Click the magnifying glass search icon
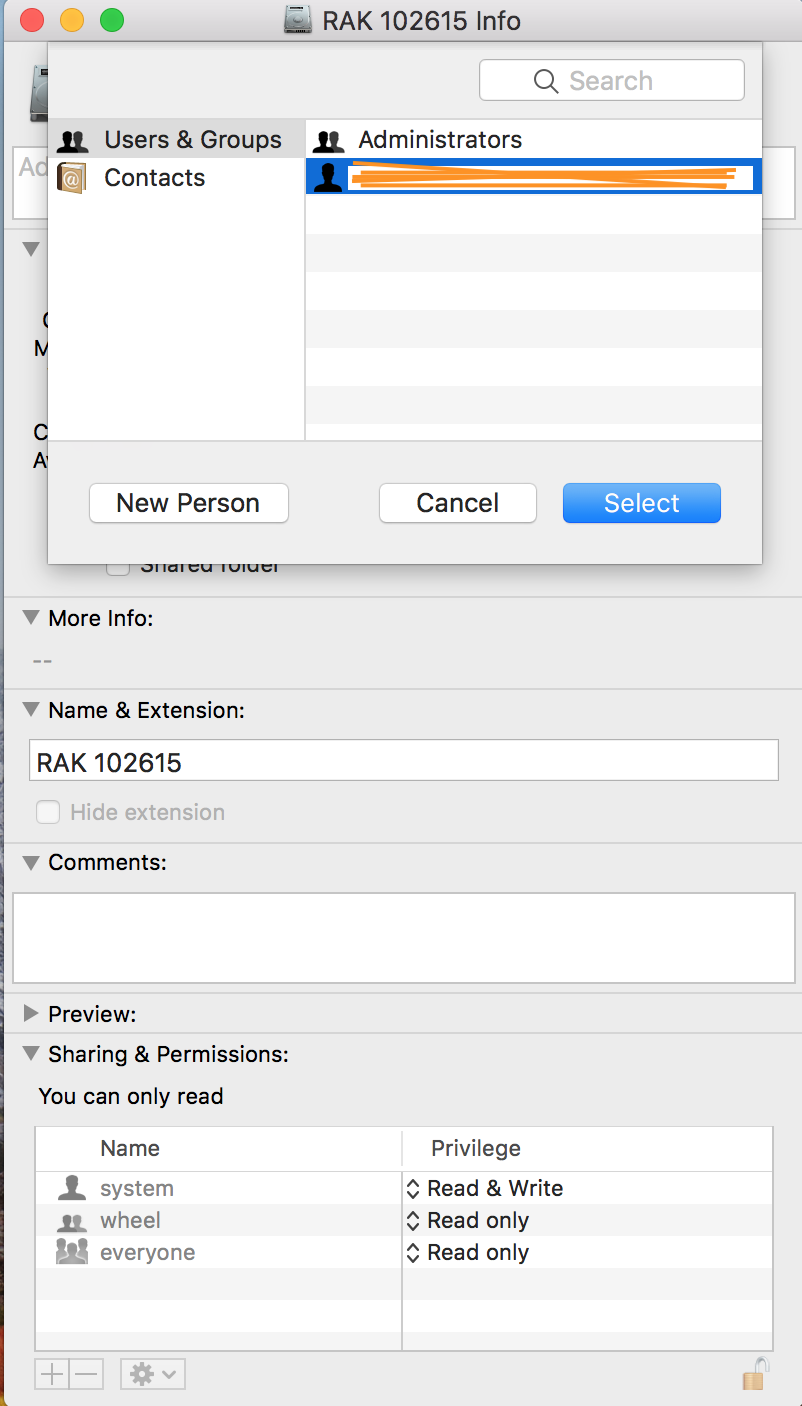Screen dimensions: 802x1406 click(545, 81)
